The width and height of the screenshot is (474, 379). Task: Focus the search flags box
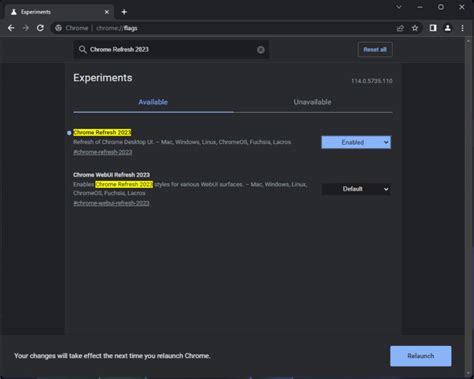(x=171, y=50)
